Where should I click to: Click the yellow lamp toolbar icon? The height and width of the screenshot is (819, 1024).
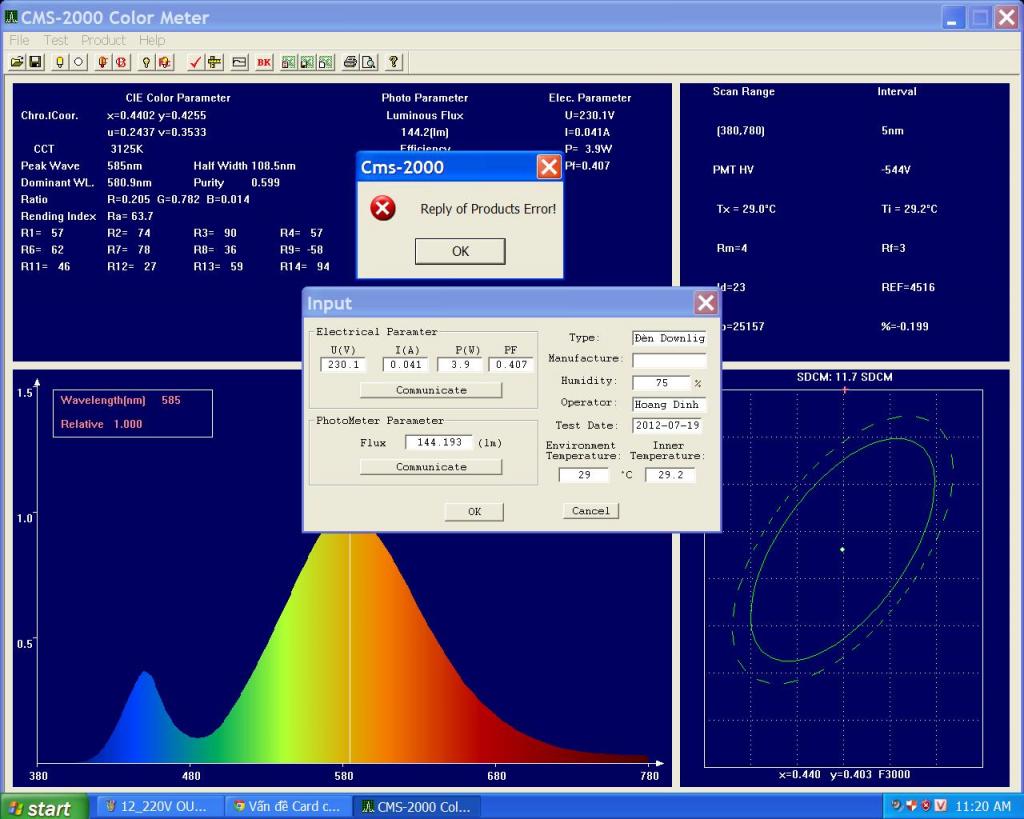tap(60, 62)
